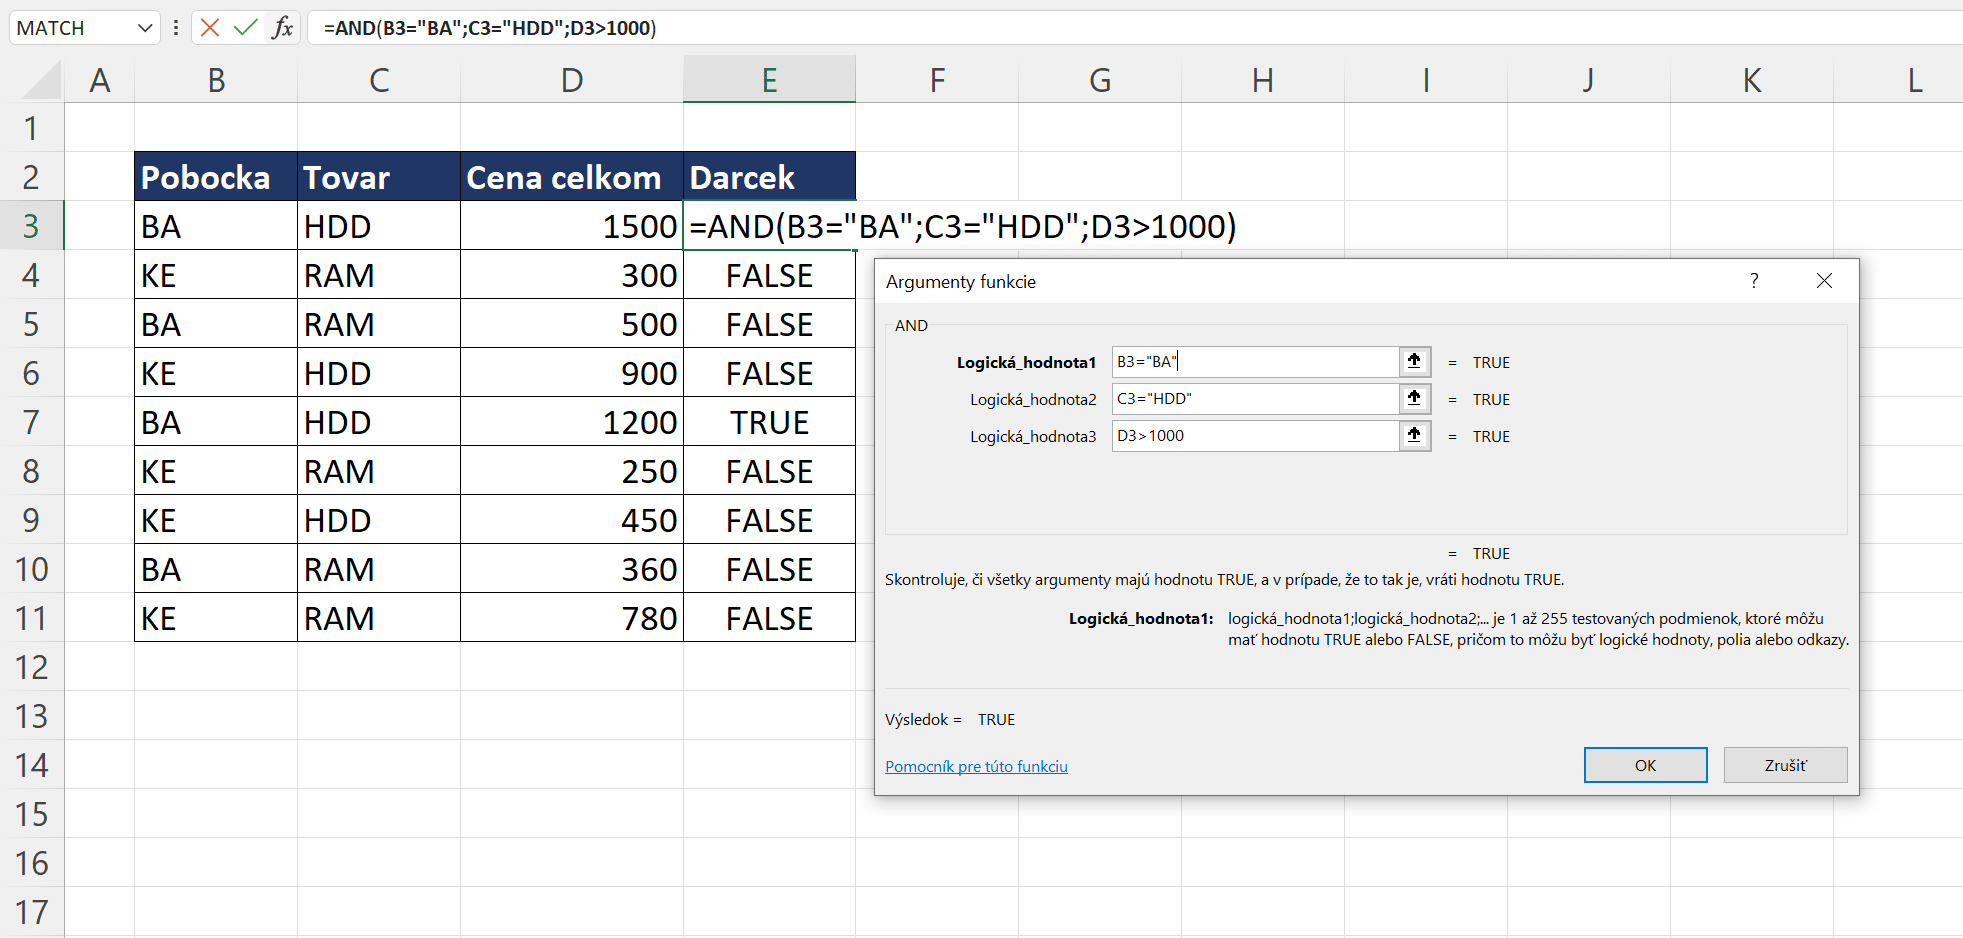Select row 12 header
The height and width of the screenshot is (938, 1963).
click(32, 667)
